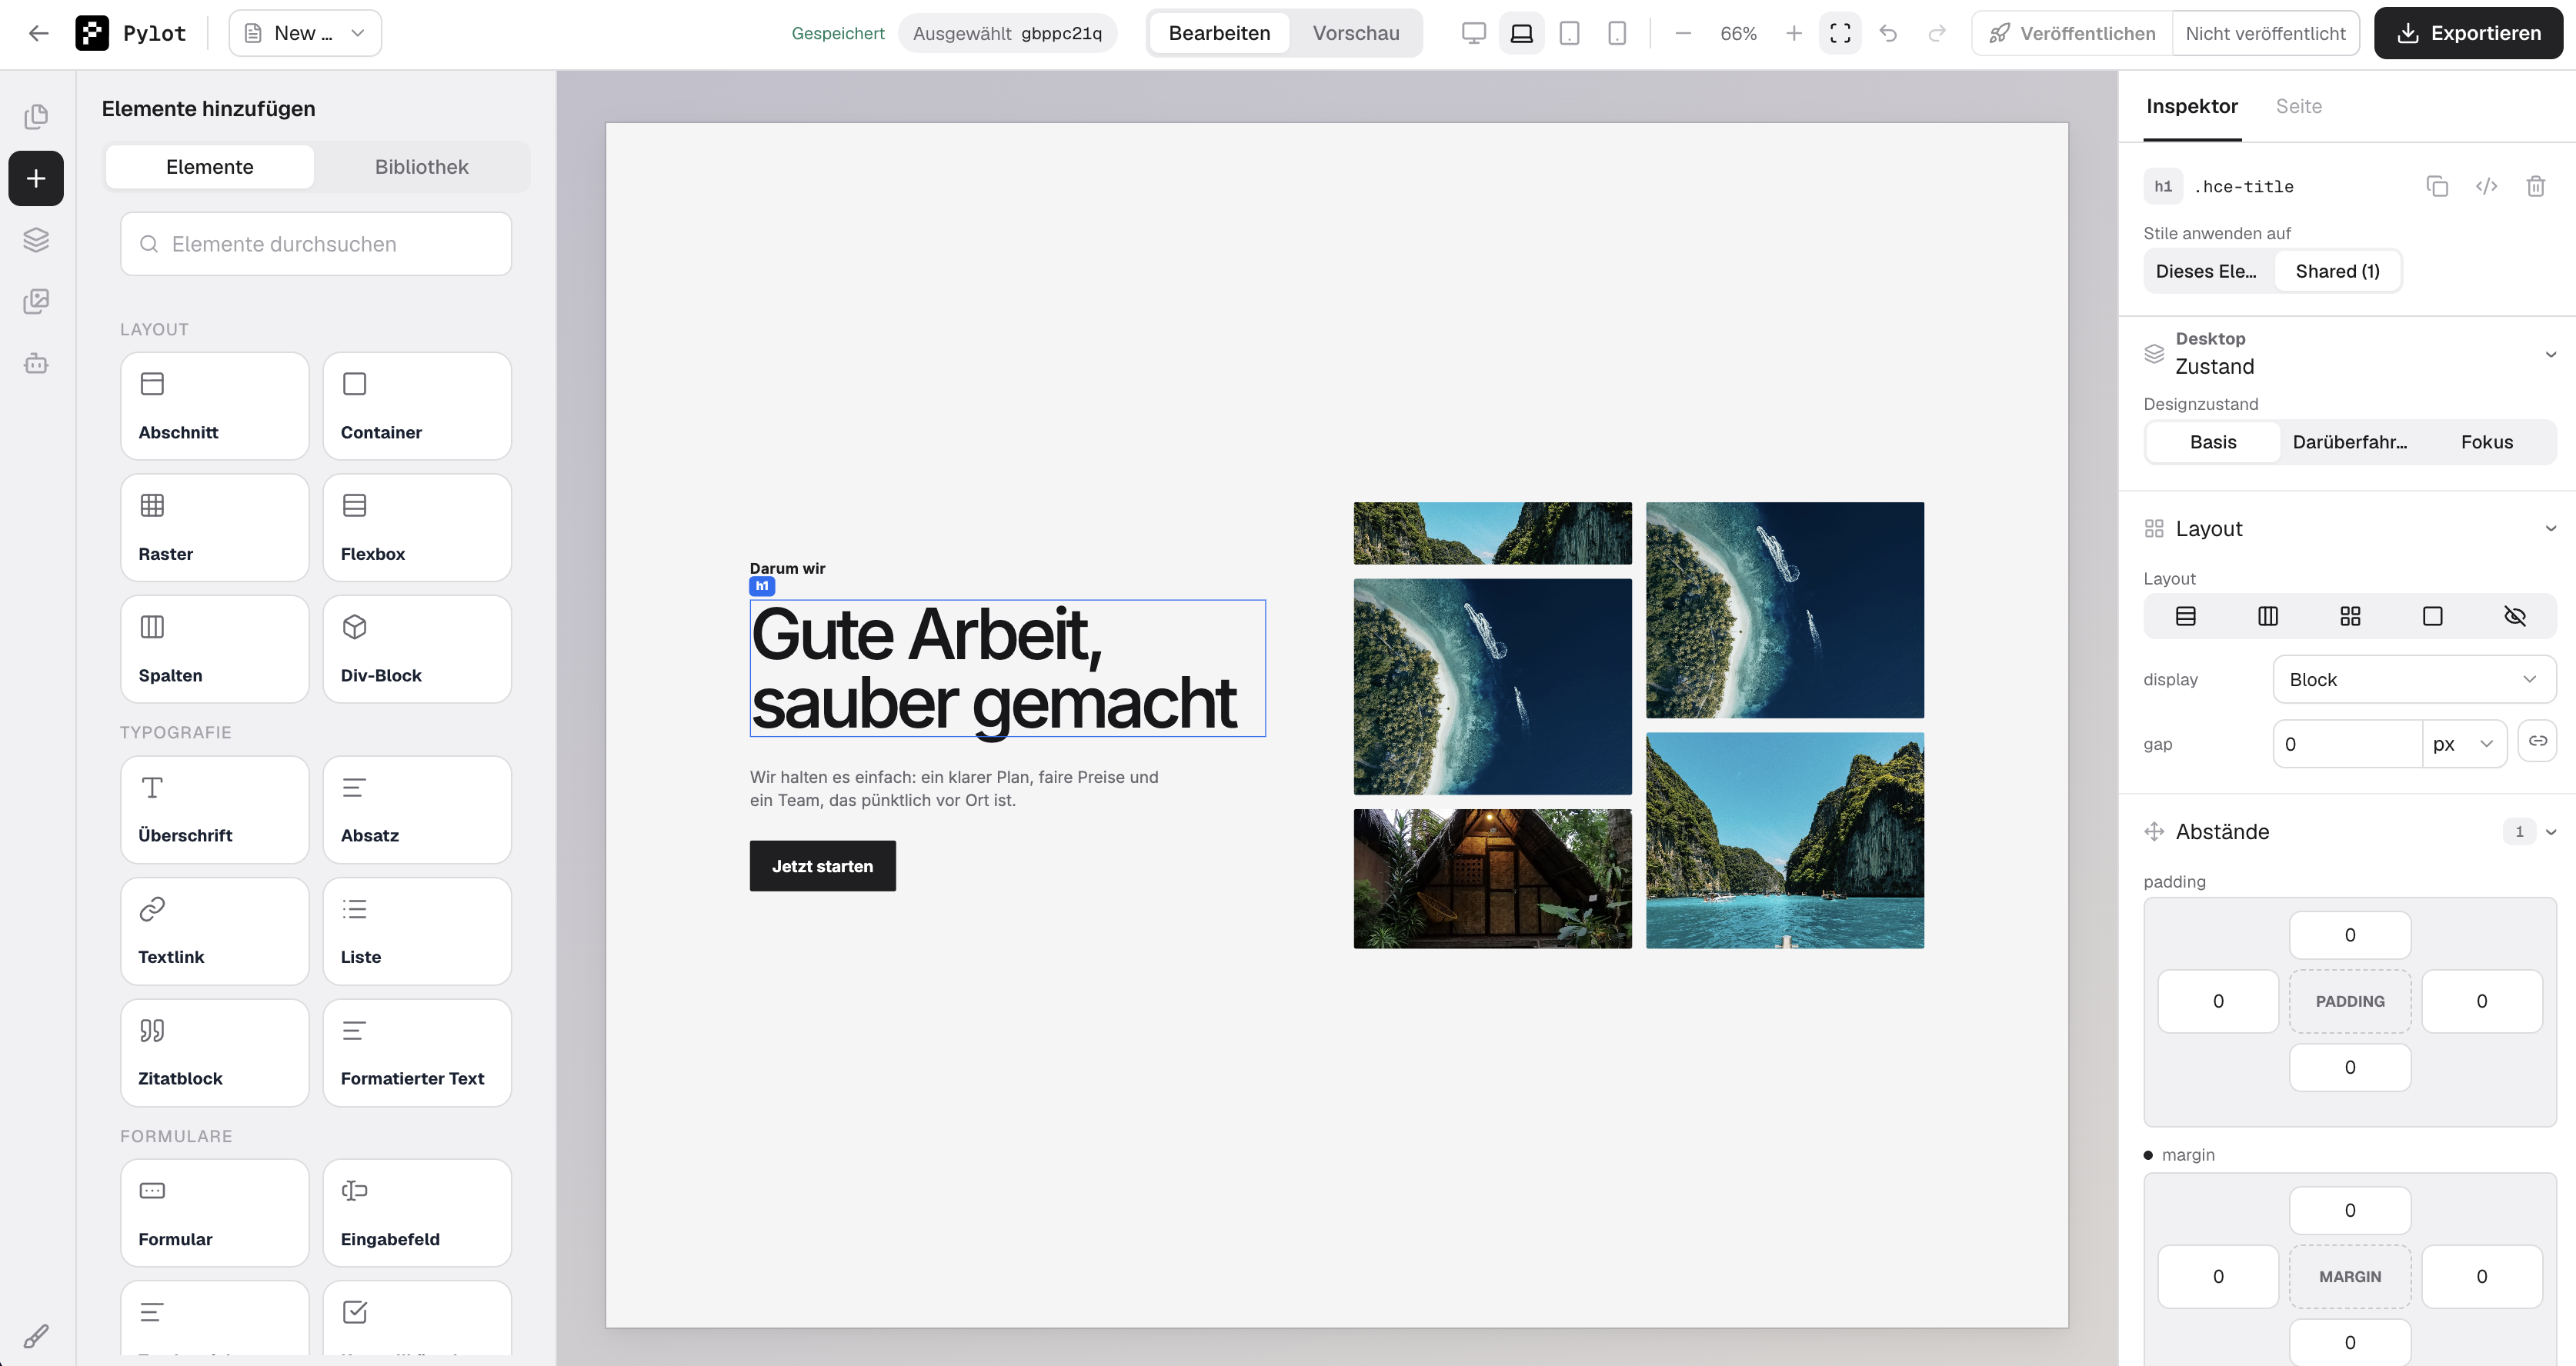Click the Exportieren button

(x=2468, y=33)
